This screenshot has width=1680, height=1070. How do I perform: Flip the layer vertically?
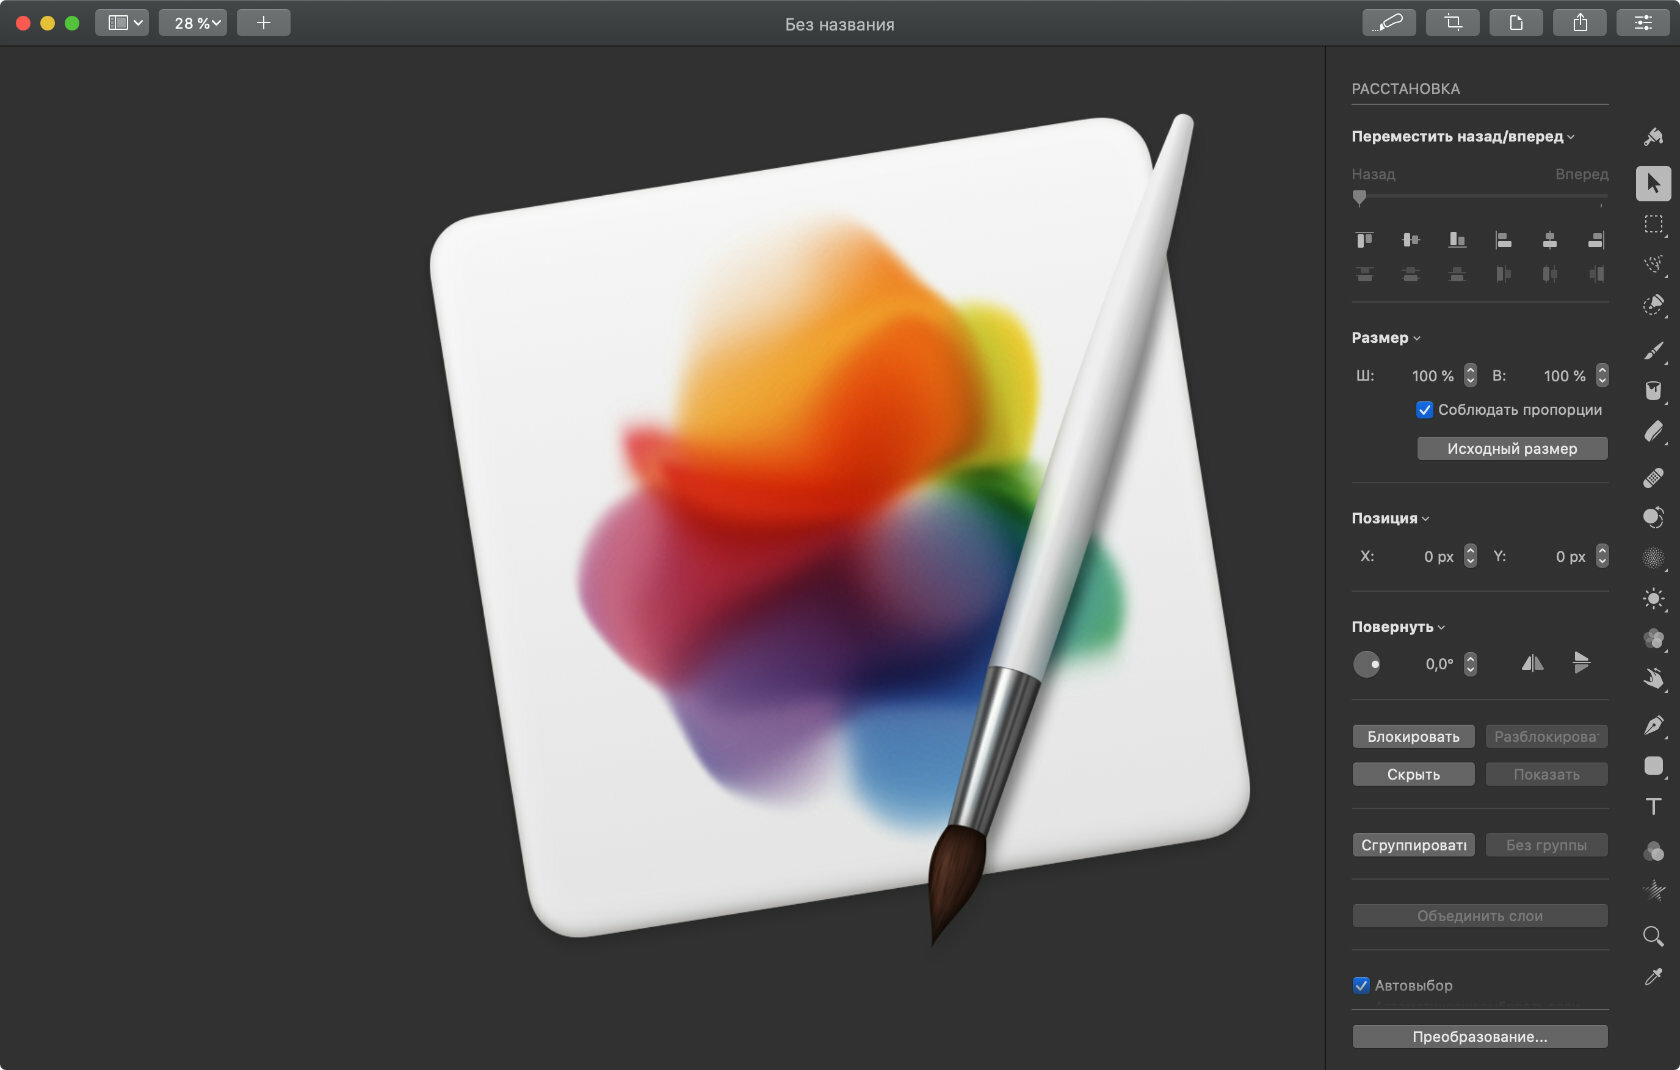1581,663
